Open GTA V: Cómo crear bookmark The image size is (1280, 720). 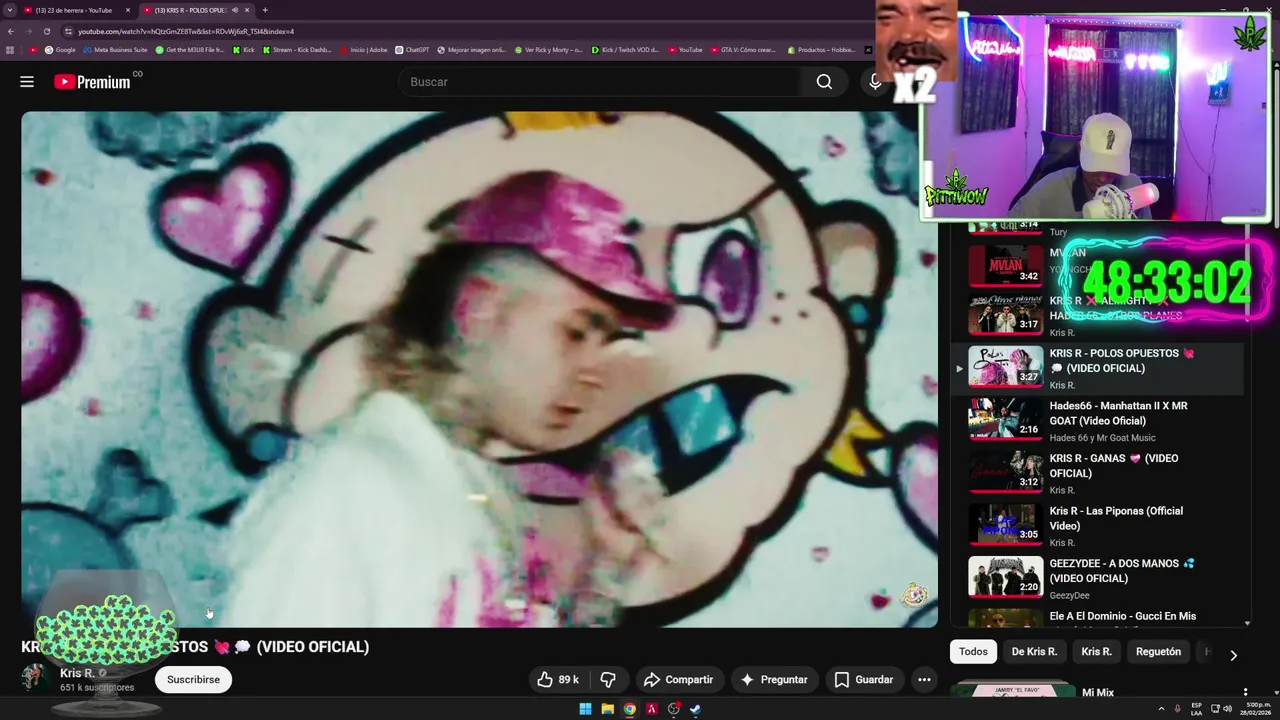pos(743,50)
